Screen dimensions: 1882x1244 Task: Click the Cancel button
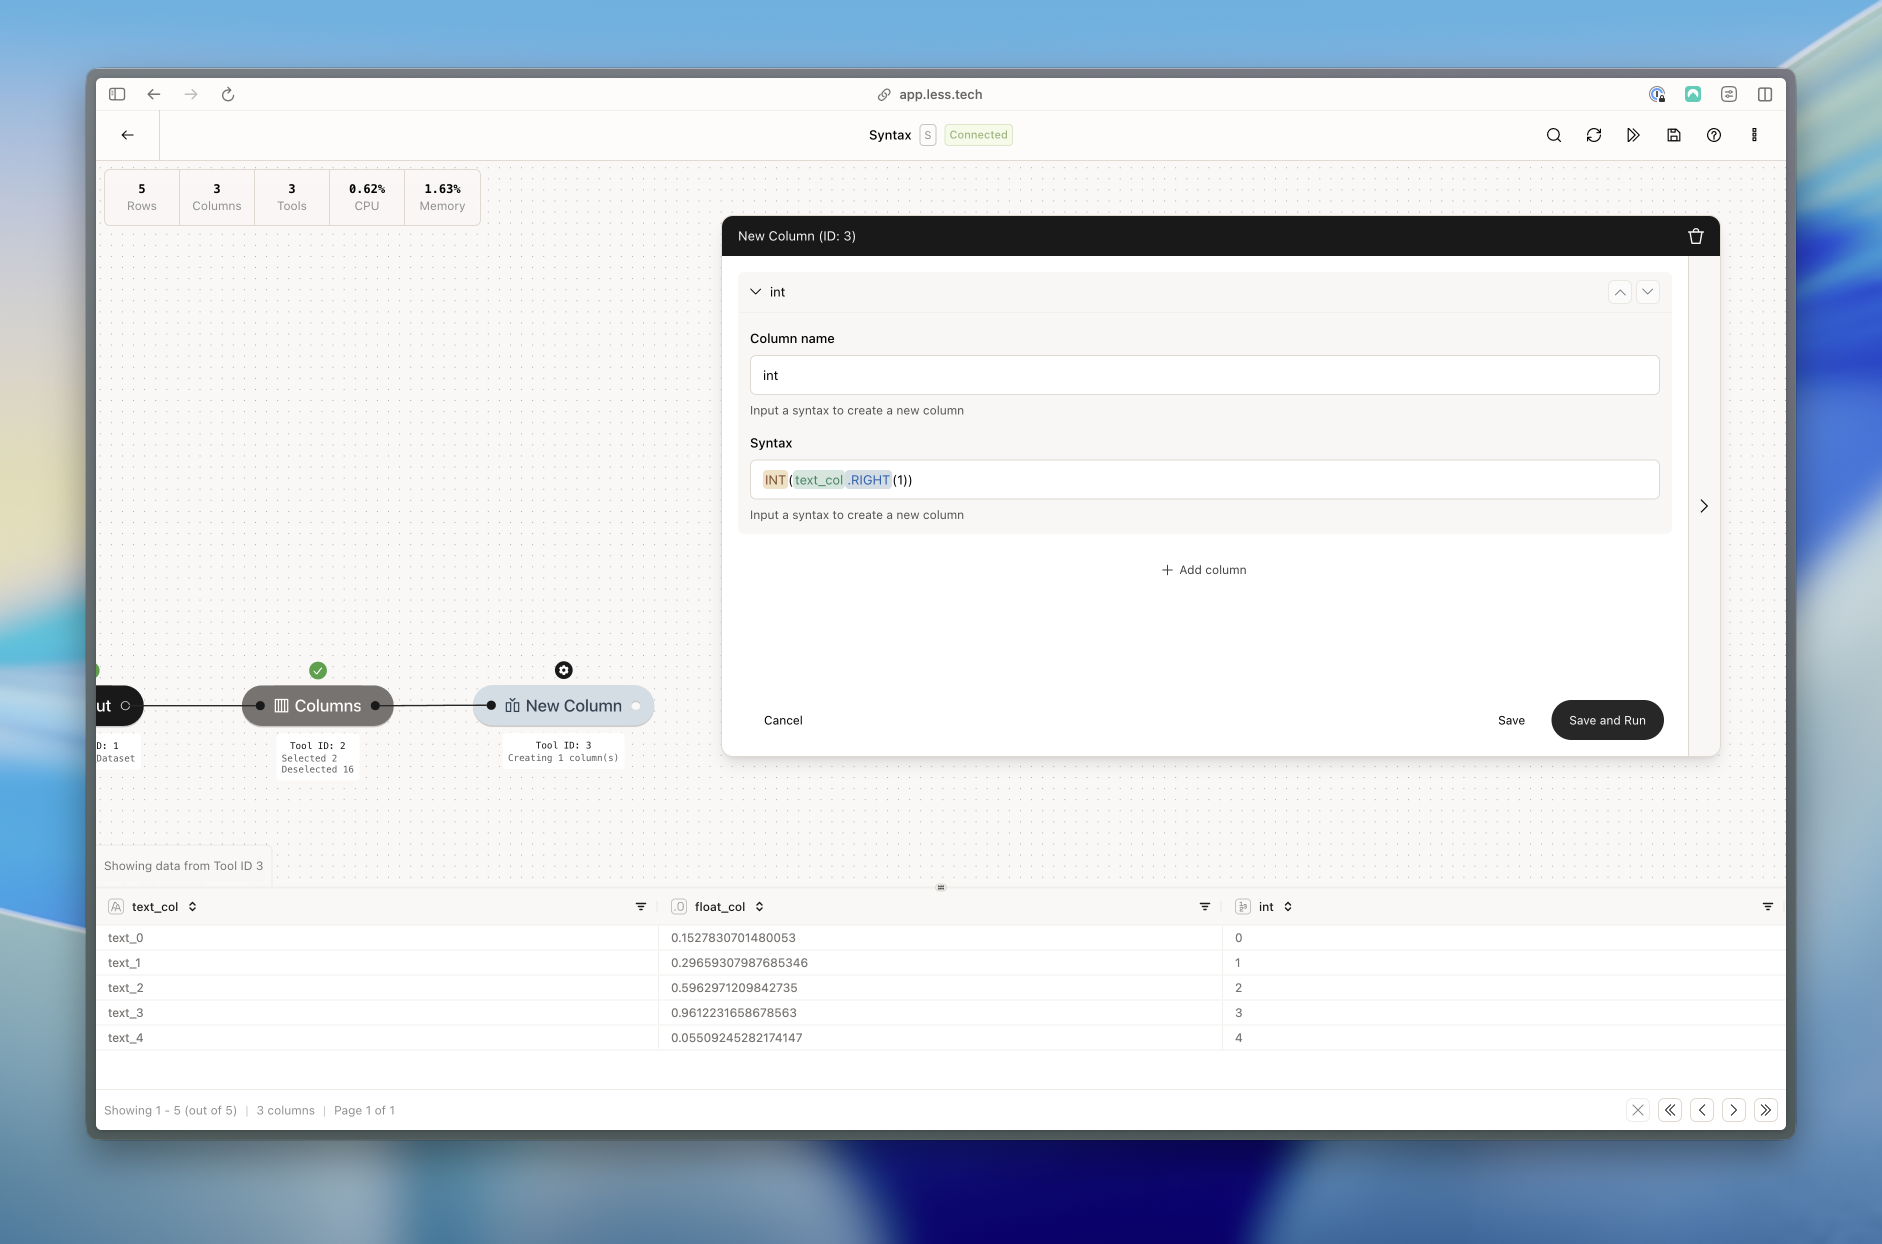[x=783, y=720]
